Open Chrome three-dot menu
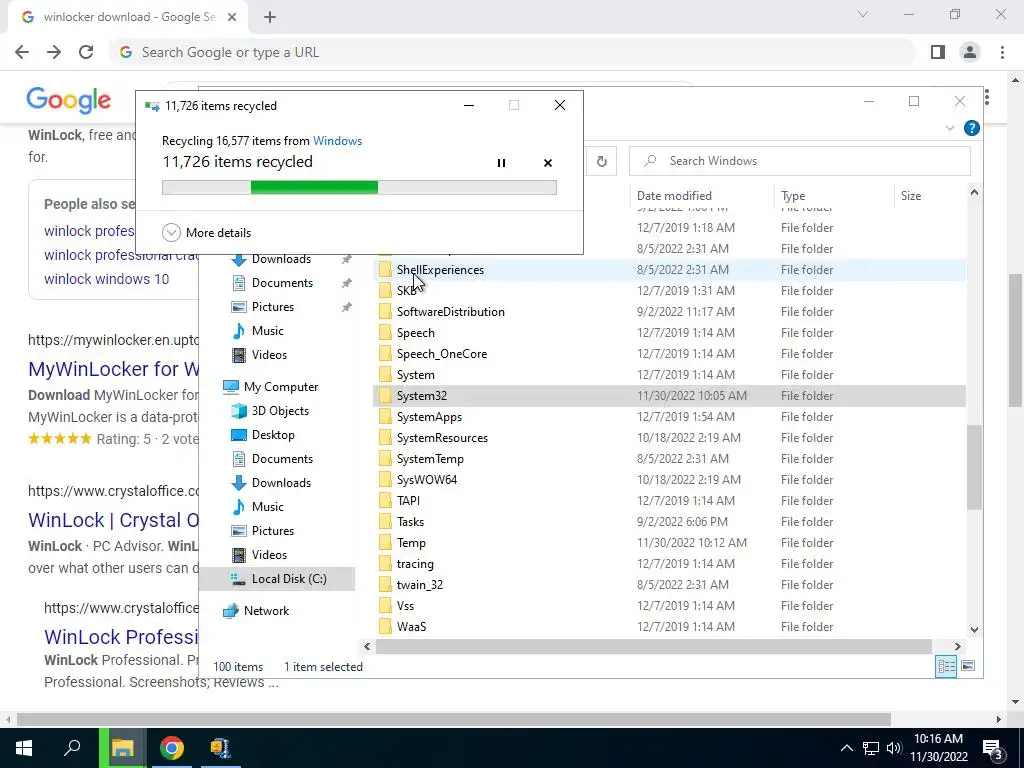 1002,52
